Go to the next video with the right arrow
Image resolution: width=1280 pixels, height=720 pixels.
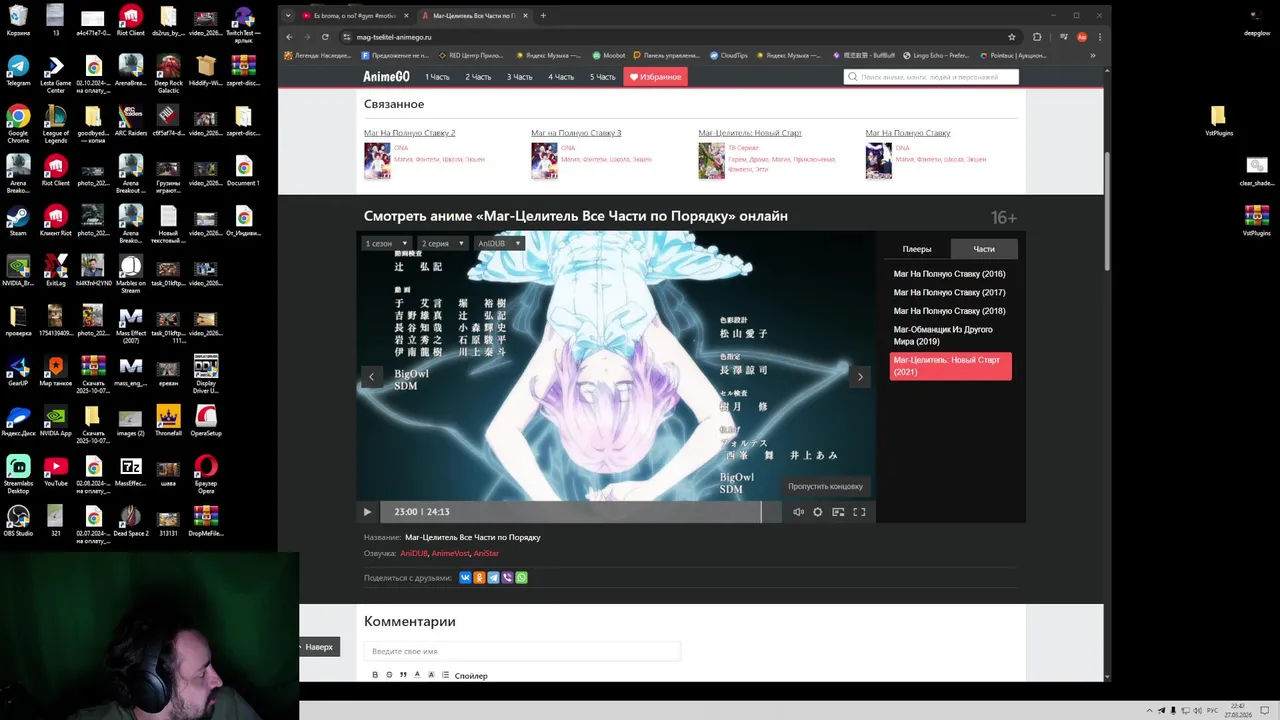click(x=860, y=377)
